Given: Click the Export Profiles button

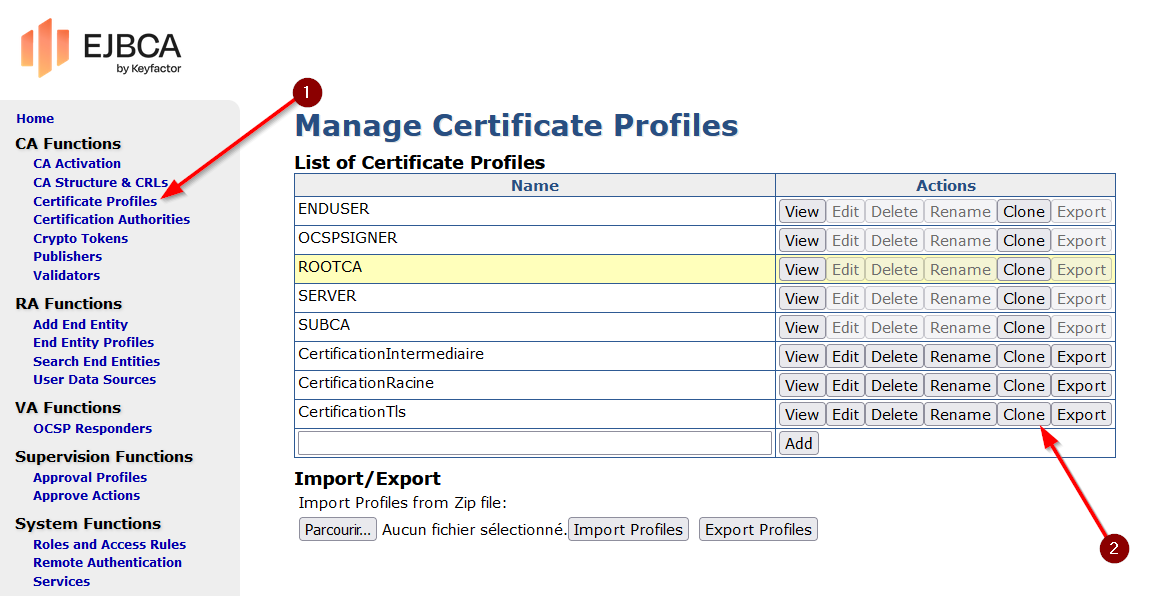Looking at the screenshot, I should (758, 530).
